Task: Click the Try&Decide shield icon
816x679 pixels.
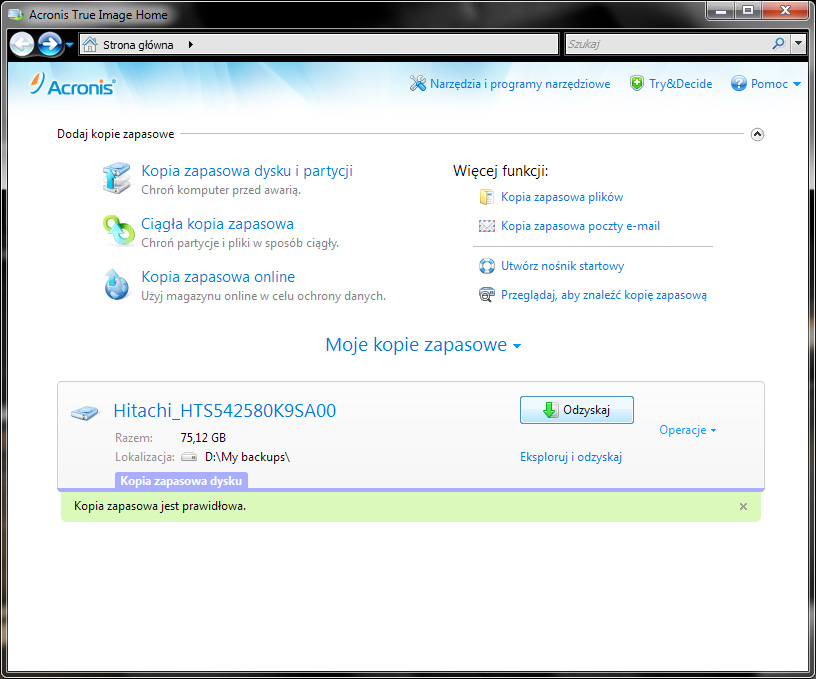Action: tap(636, 83)
